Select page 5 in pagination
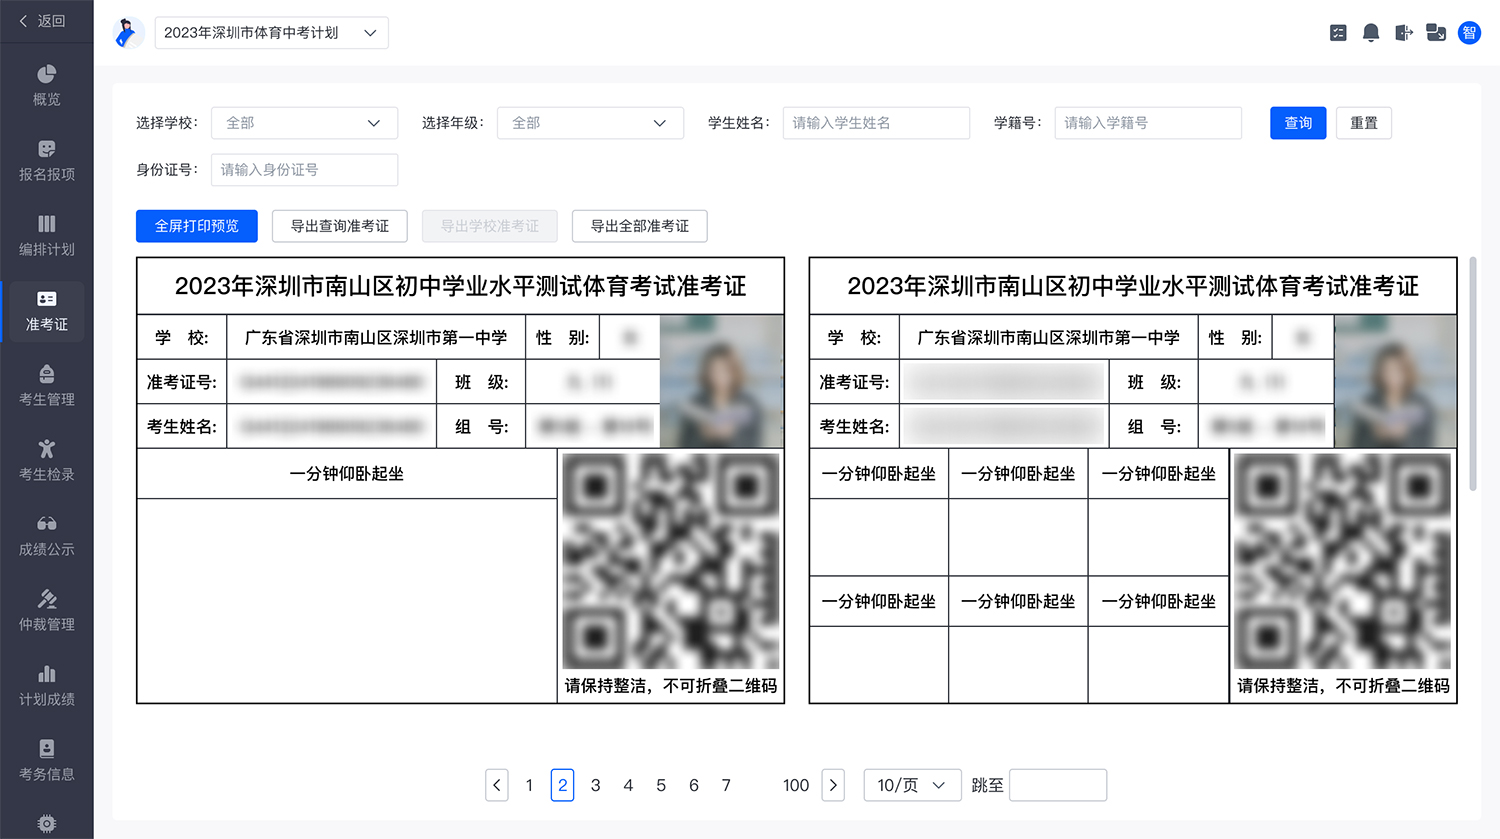1500x839 pixels. [x=661, y=785]
